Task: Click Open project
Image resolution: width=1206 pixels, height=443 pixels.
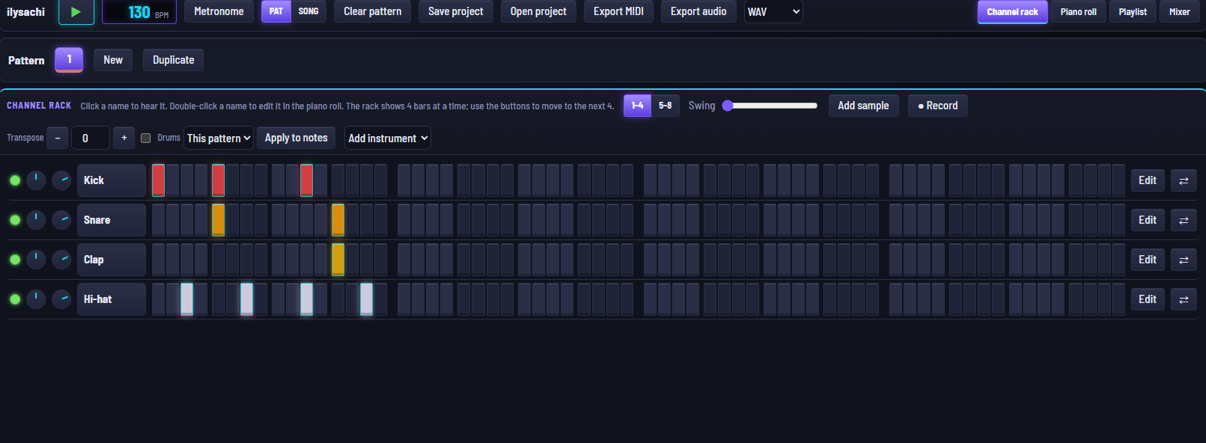Action: 538,12
